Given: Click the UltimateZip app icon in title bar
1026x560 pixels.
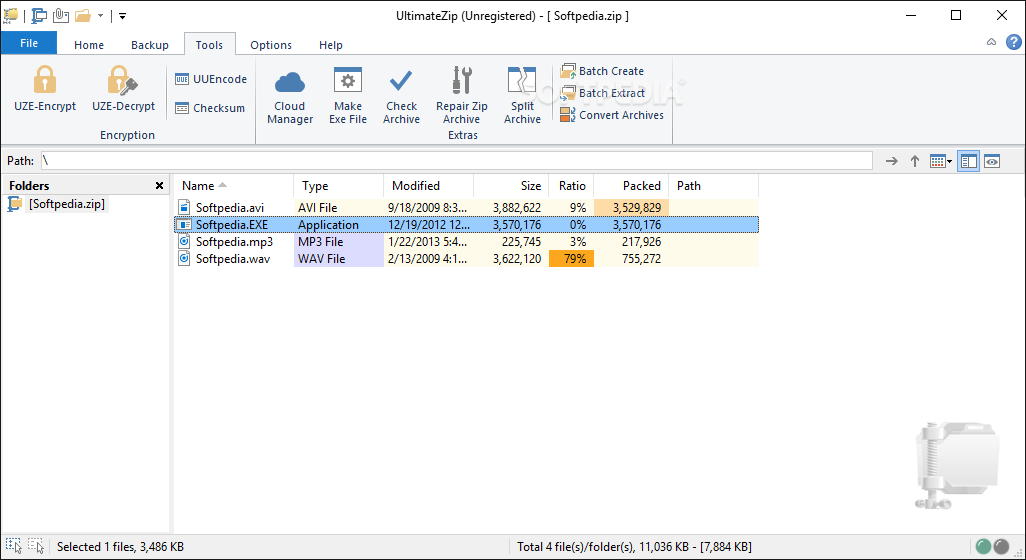Looking at the screenshot, I should click(x=10, y=16).
